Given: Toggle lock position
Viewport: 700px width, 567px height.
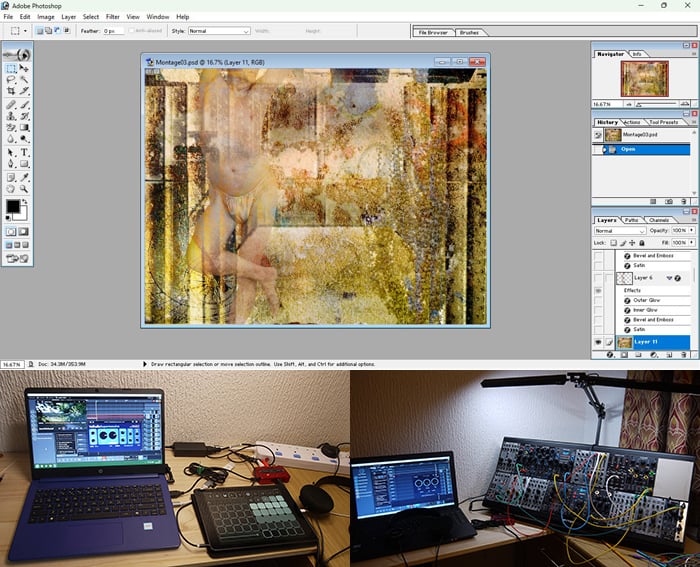Looking at the screenshot, I should [632, 243].
